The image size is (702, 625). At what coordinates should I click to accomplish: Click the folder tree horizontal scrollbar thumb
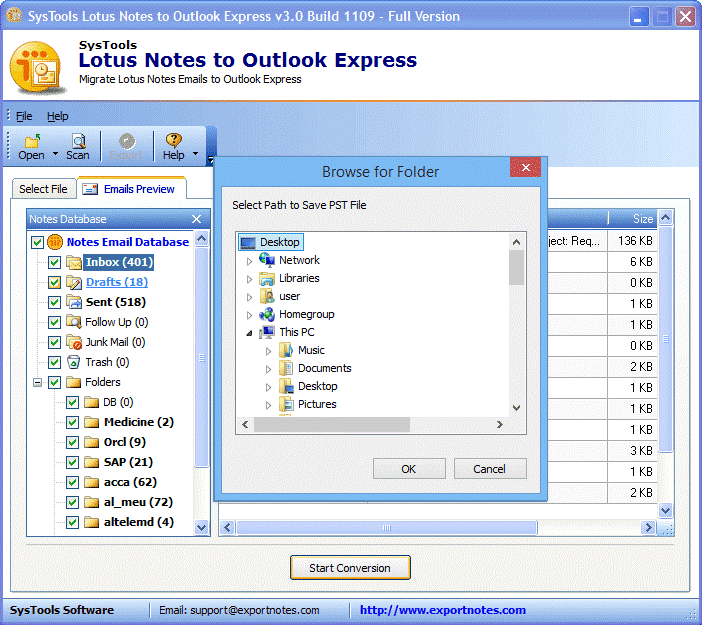[x=332, y=424]
